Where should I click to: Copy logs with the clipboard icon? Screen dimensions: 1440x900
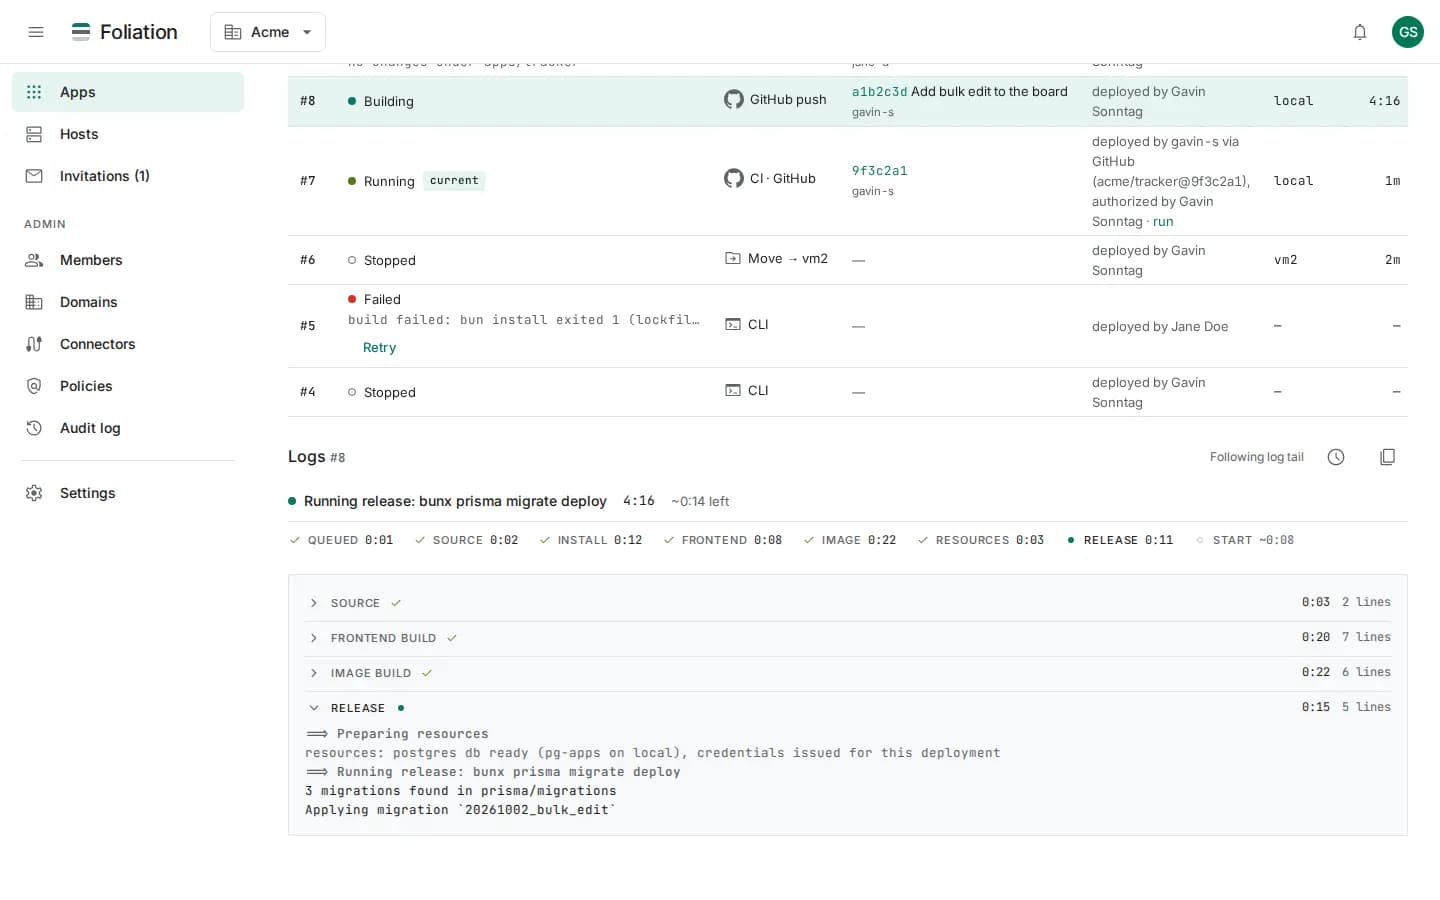1387,457
